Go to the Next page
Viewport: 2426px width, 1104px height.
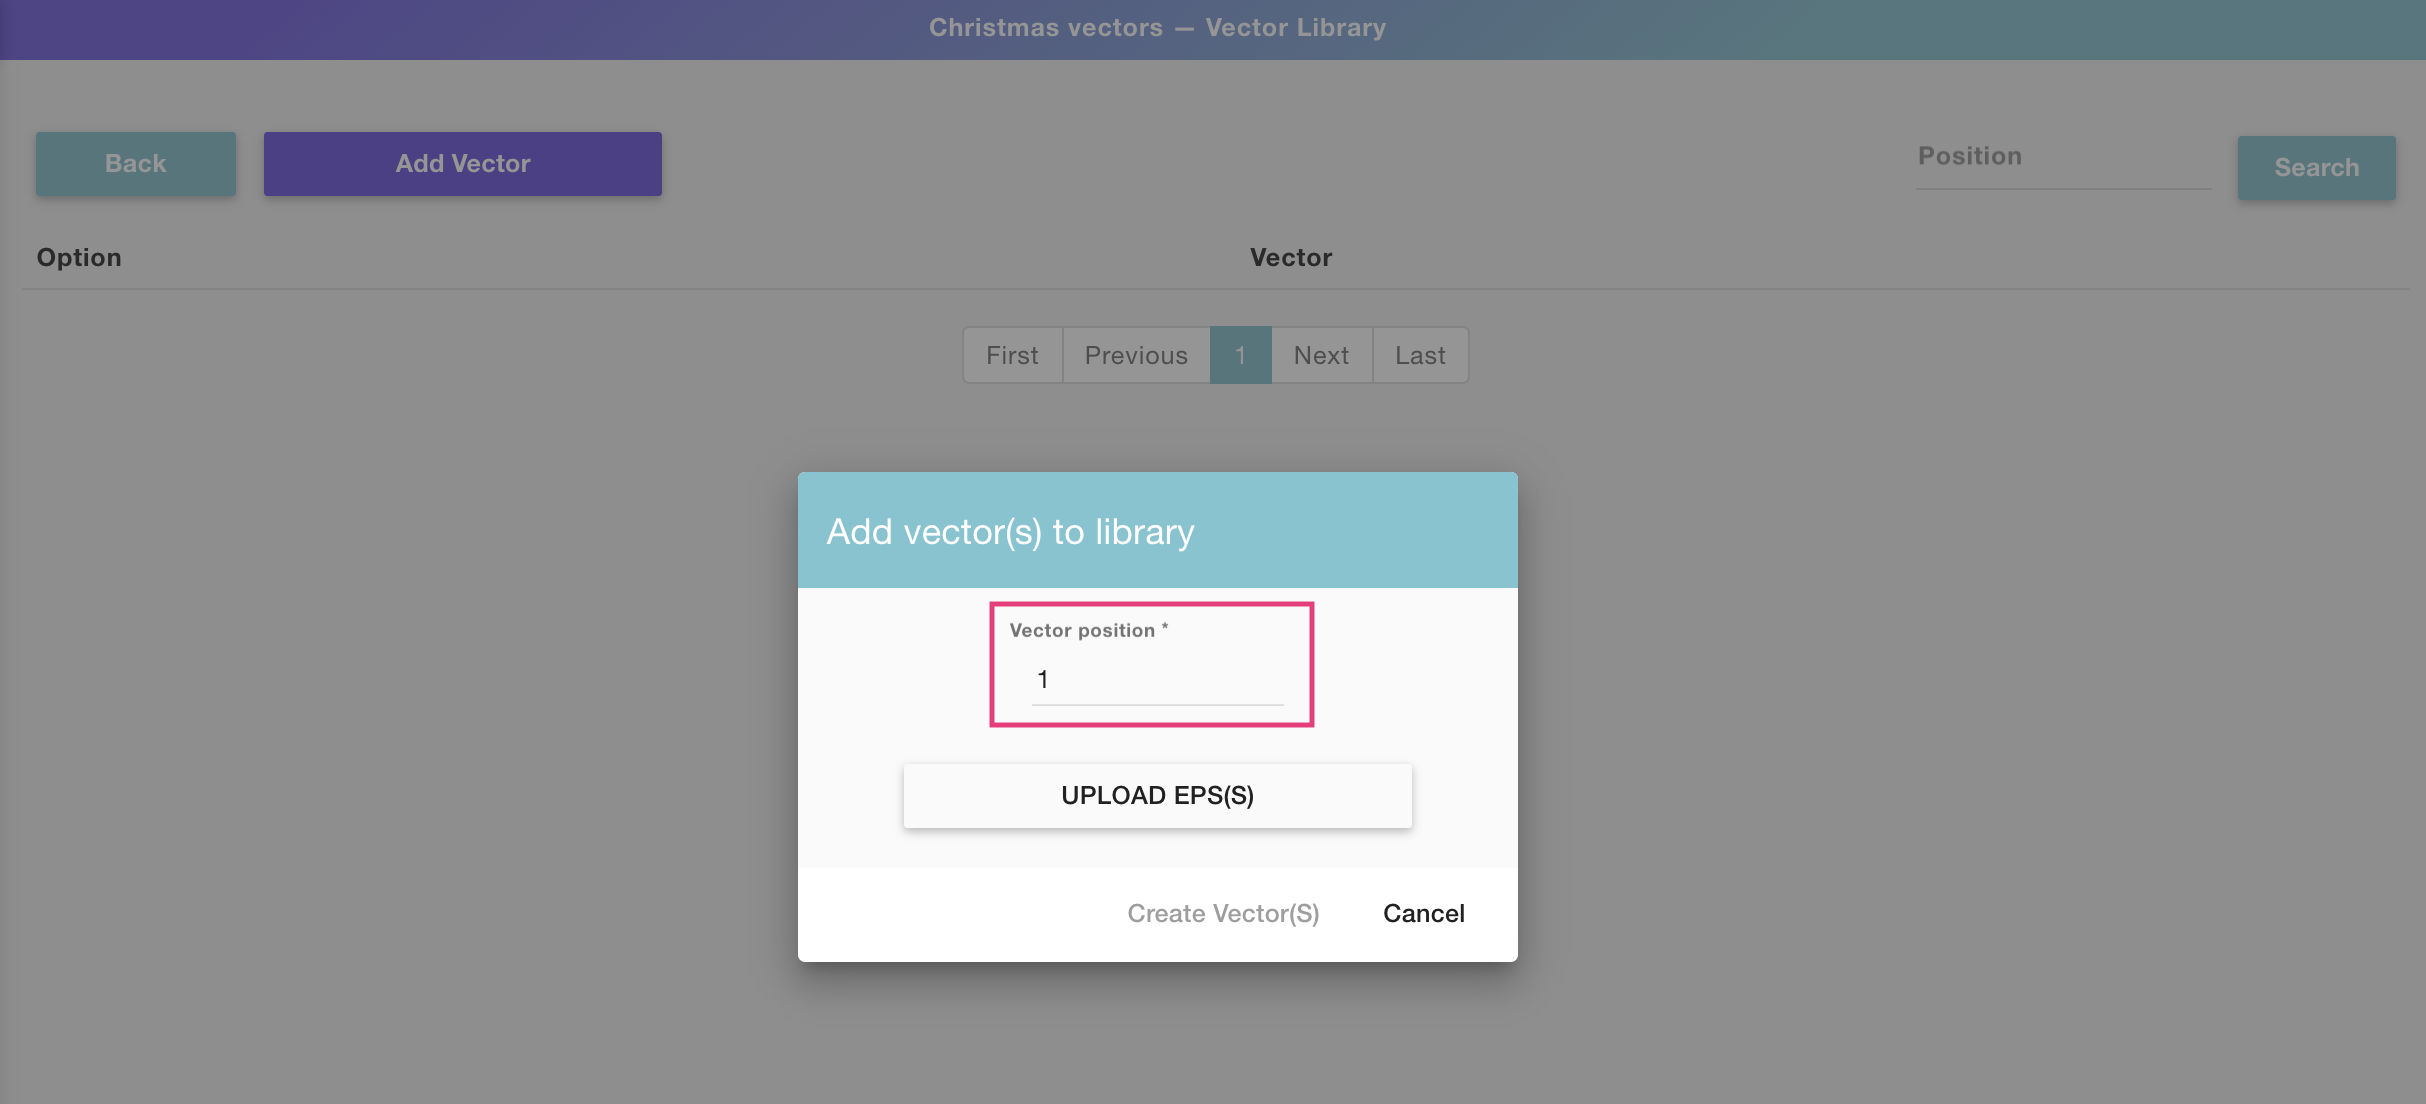(x=1321, y=356)
